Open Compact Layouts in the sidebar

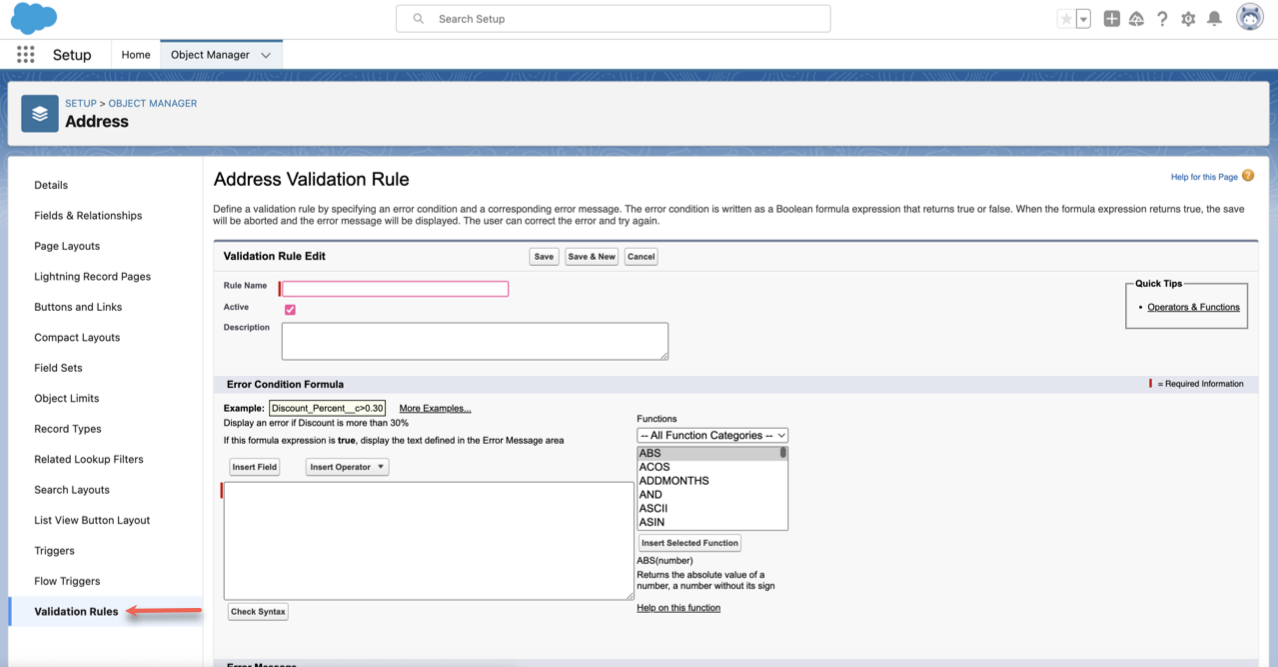77,338
